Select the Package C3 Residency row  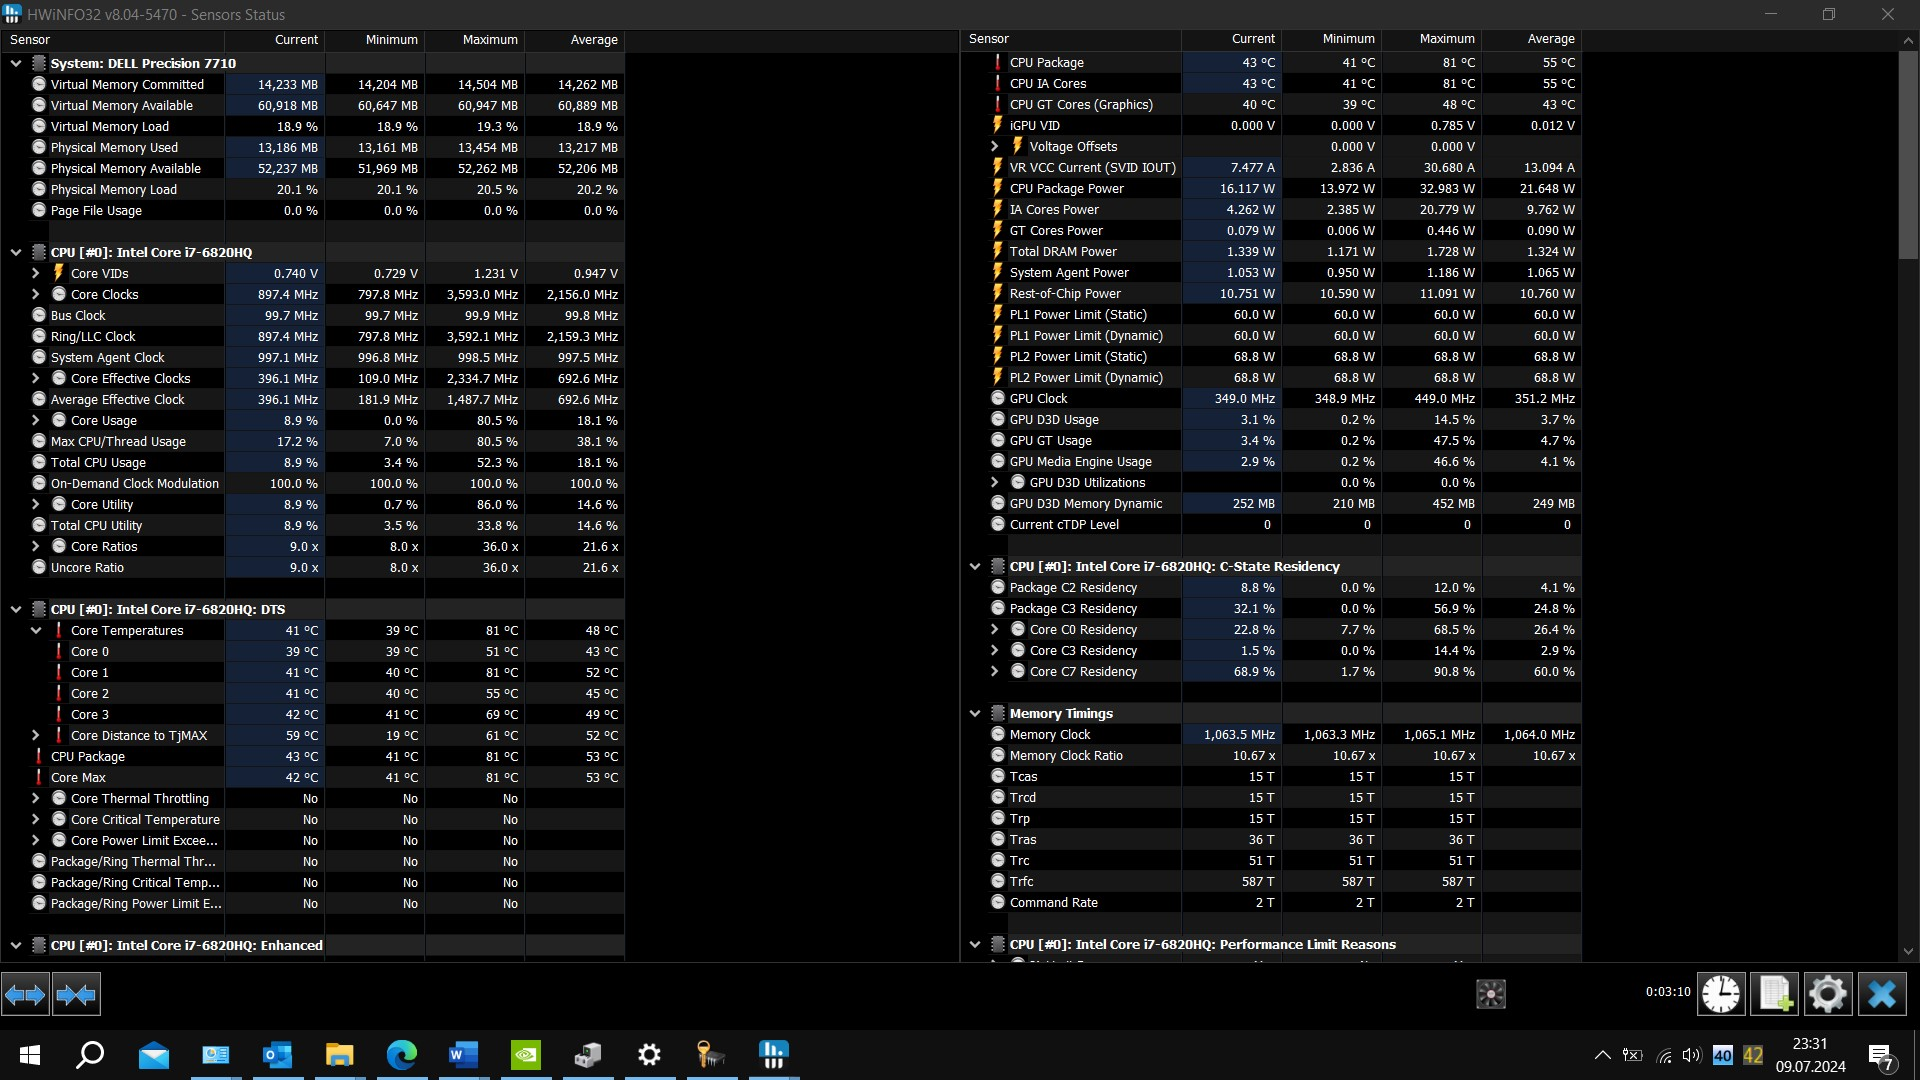tap(1271, 608)
